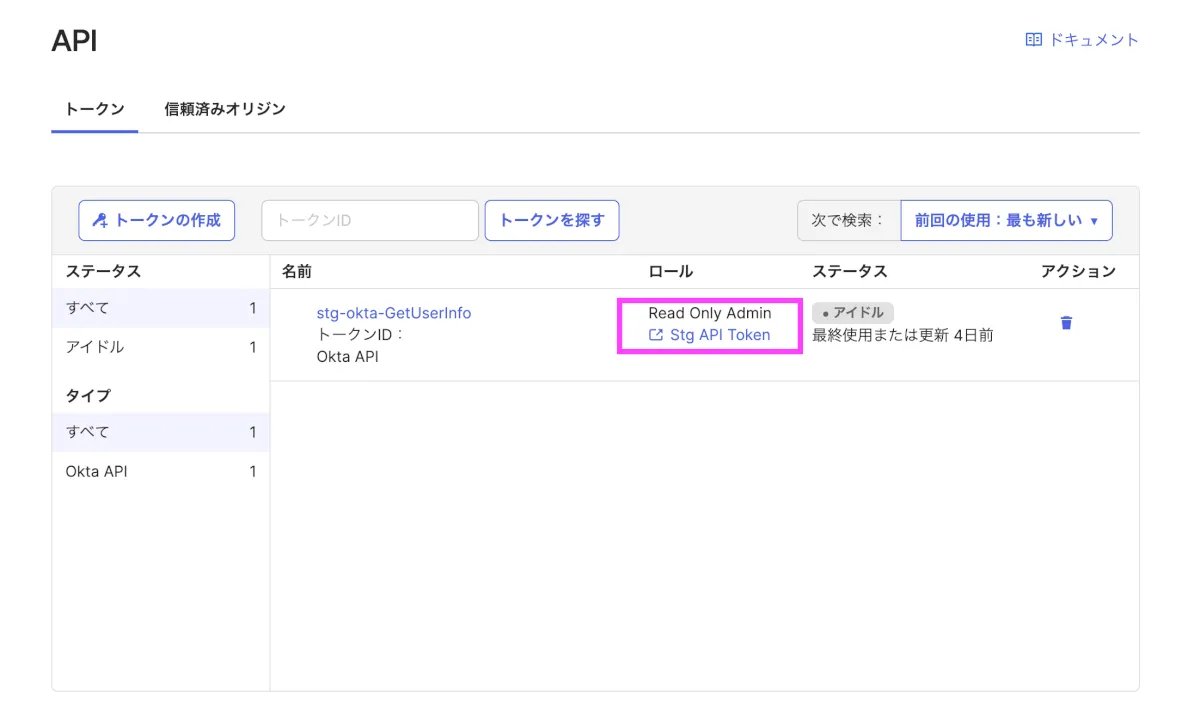Switch to the 信頼済みオリジン tab

click(225, 109)
